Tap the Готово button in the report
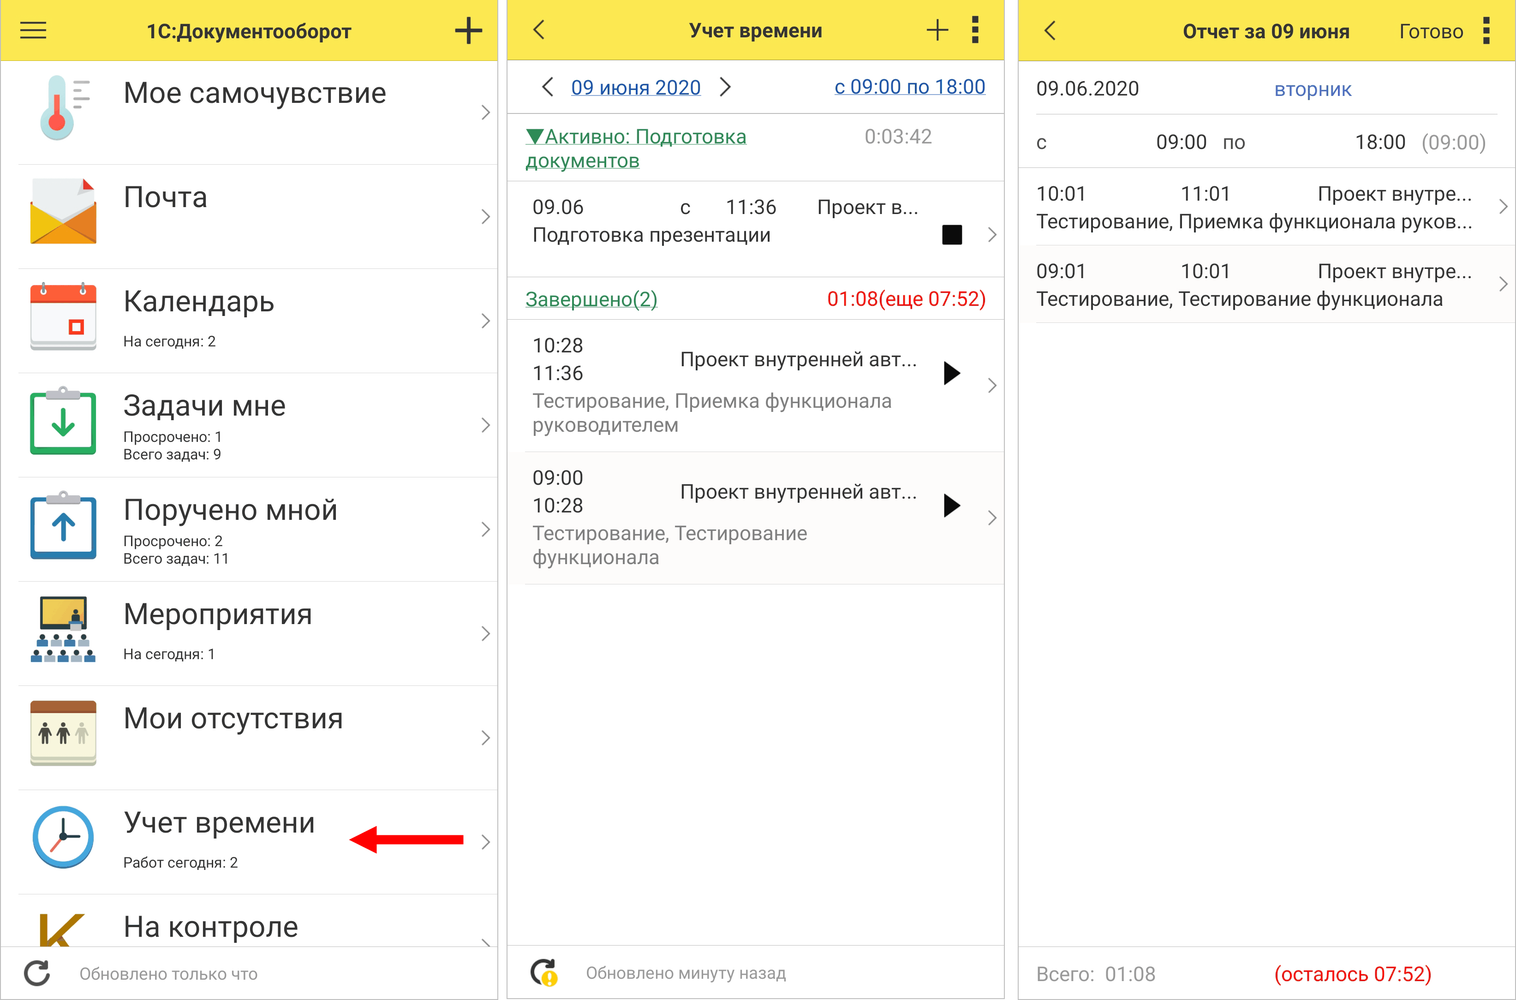 coord(1431,31)
